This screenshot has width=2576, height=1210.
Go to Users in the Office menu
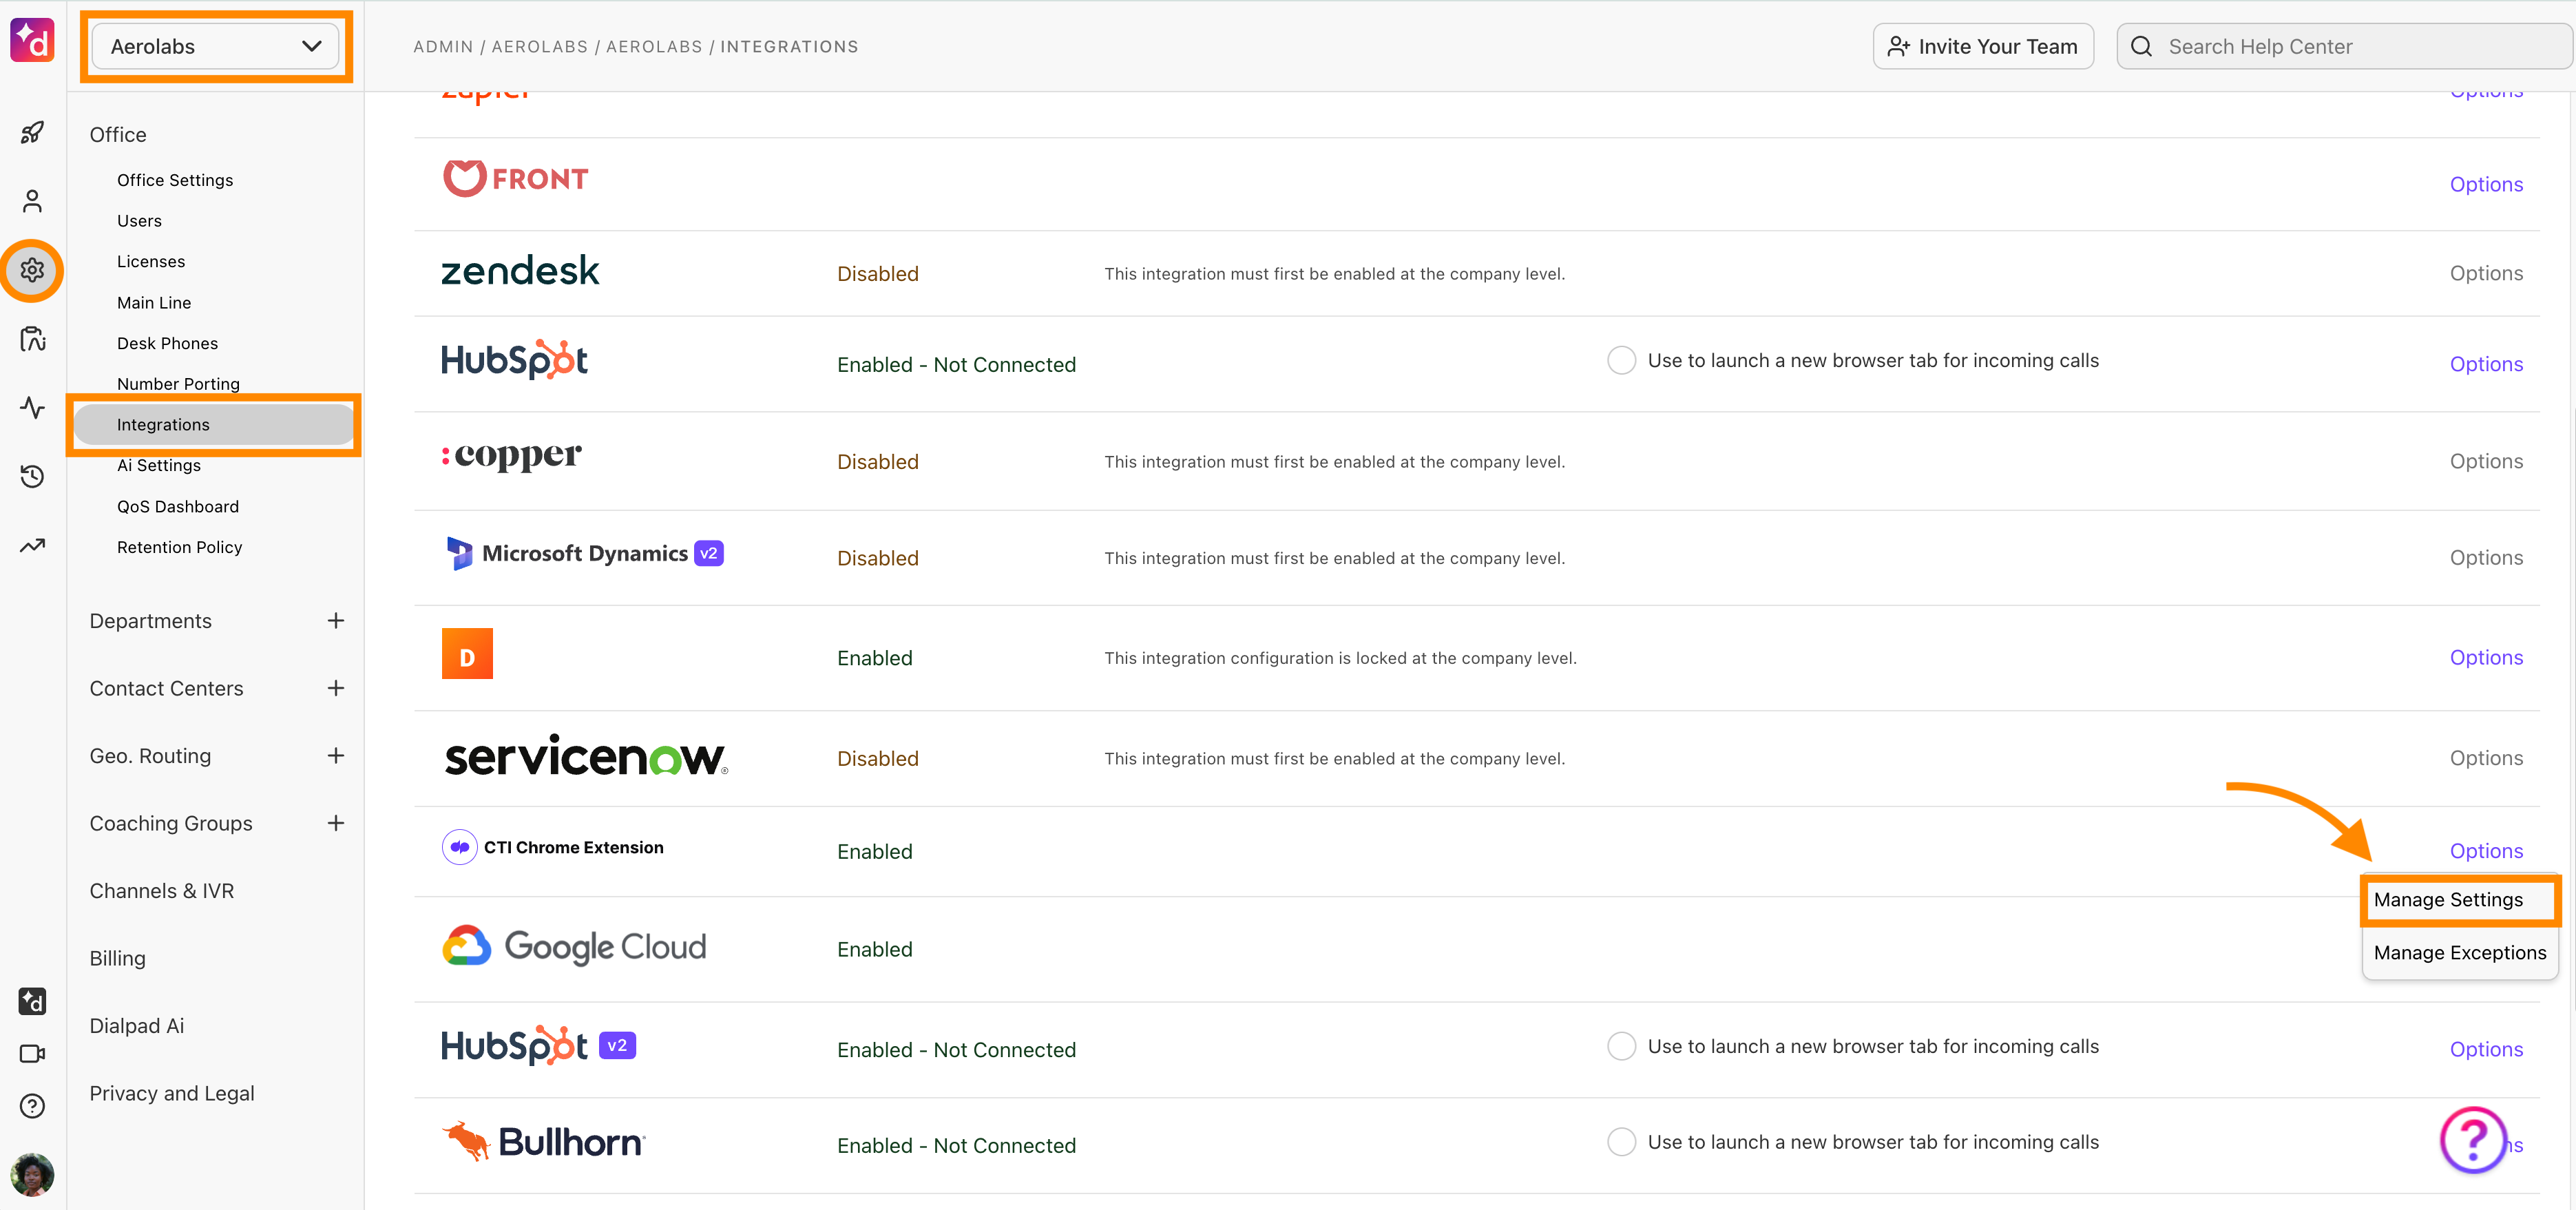pos(139,221)
